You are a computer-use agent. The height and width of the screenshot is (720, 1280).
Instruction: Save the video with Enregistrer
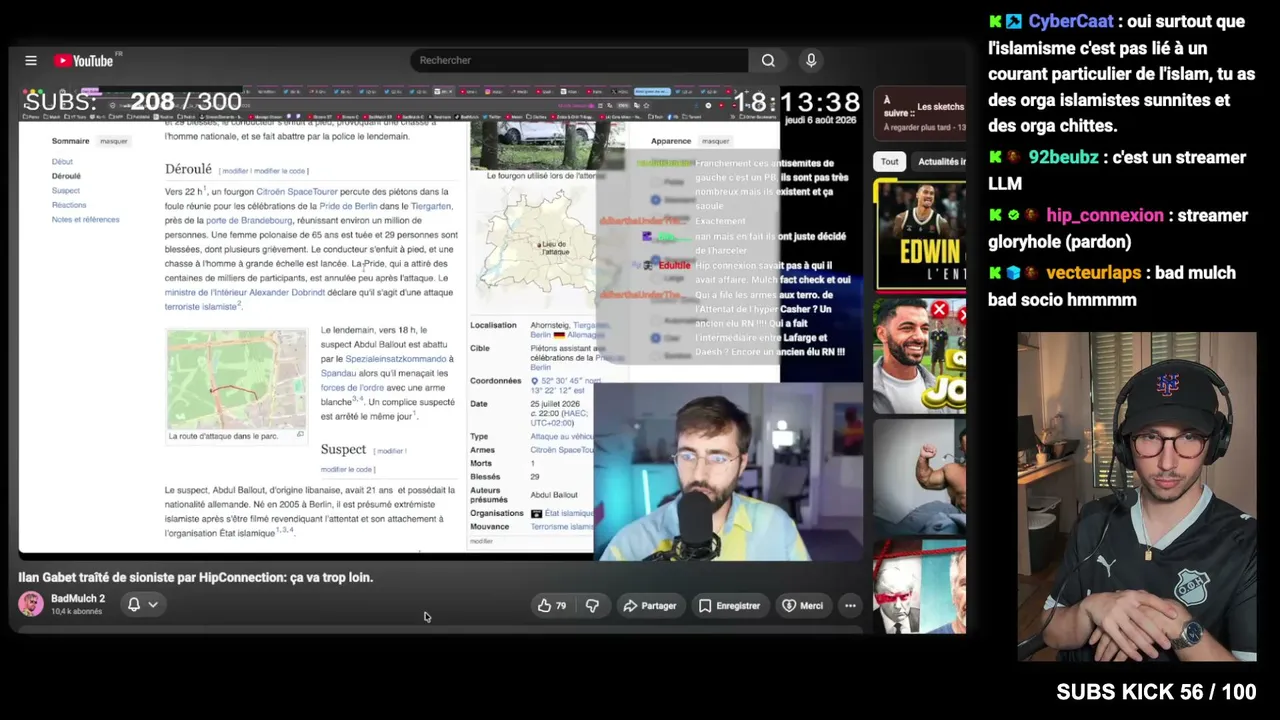[x=729, y=605]
